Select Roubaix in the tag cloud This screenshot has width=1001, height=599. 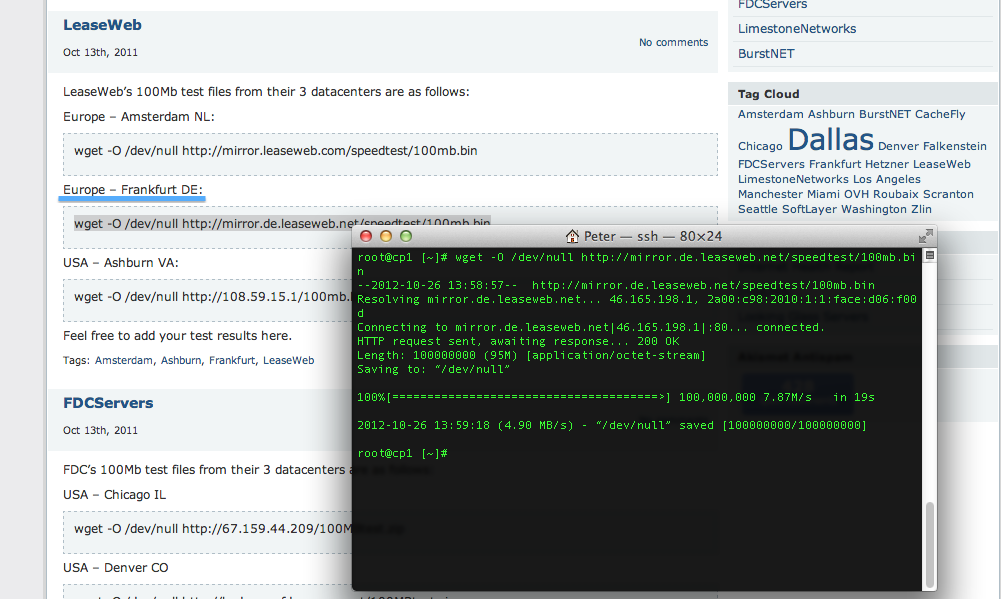tap(896, 194)
